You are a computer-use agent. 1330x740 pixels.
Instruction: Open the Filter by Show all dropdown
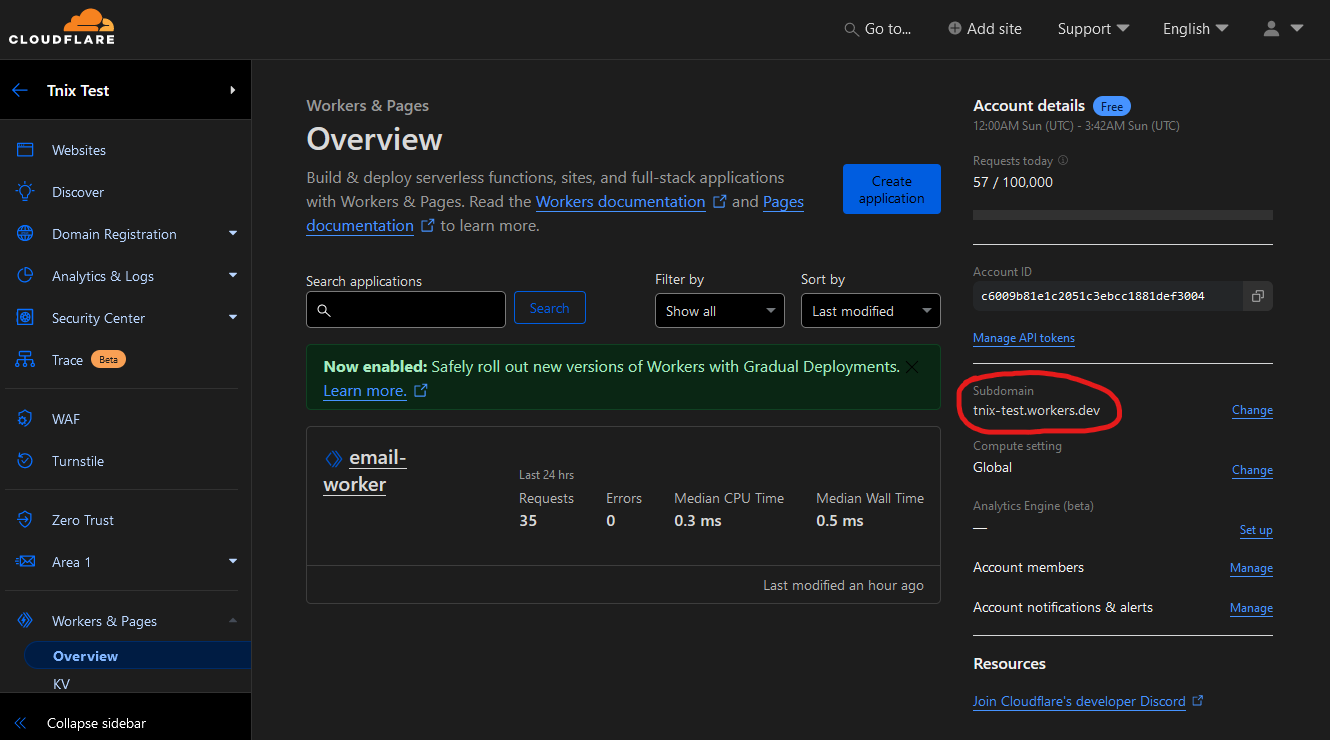click(720, 311)
